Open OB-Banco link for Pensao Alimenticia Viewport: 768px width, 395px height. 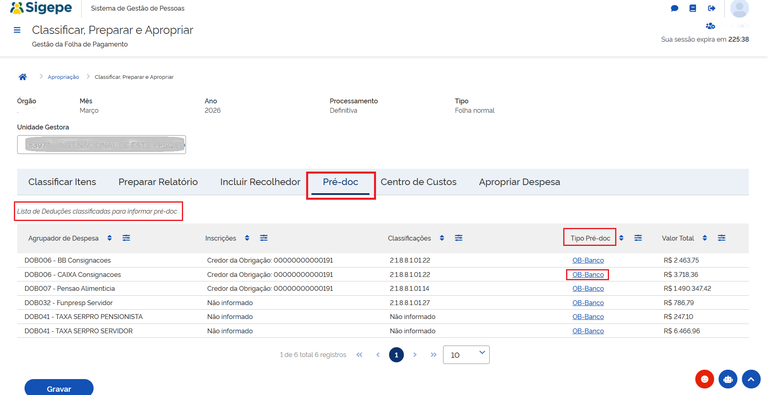coord(588,289)
